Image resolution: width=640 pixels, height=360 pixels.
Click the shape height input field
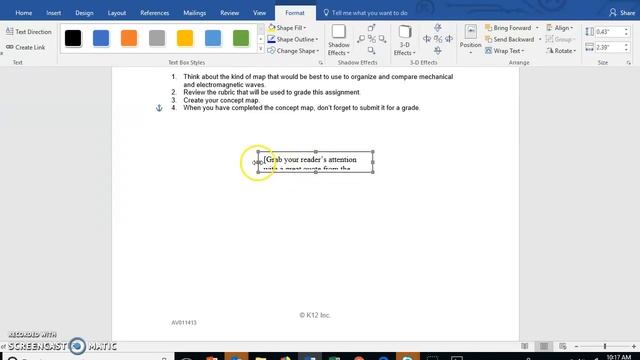pos(609,31)
